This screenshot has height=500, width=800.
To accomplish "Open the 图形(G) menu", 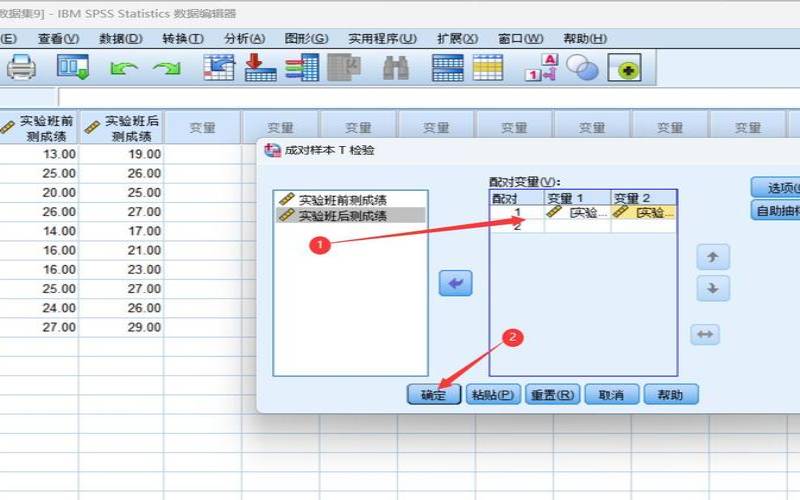I will point(306,38).
